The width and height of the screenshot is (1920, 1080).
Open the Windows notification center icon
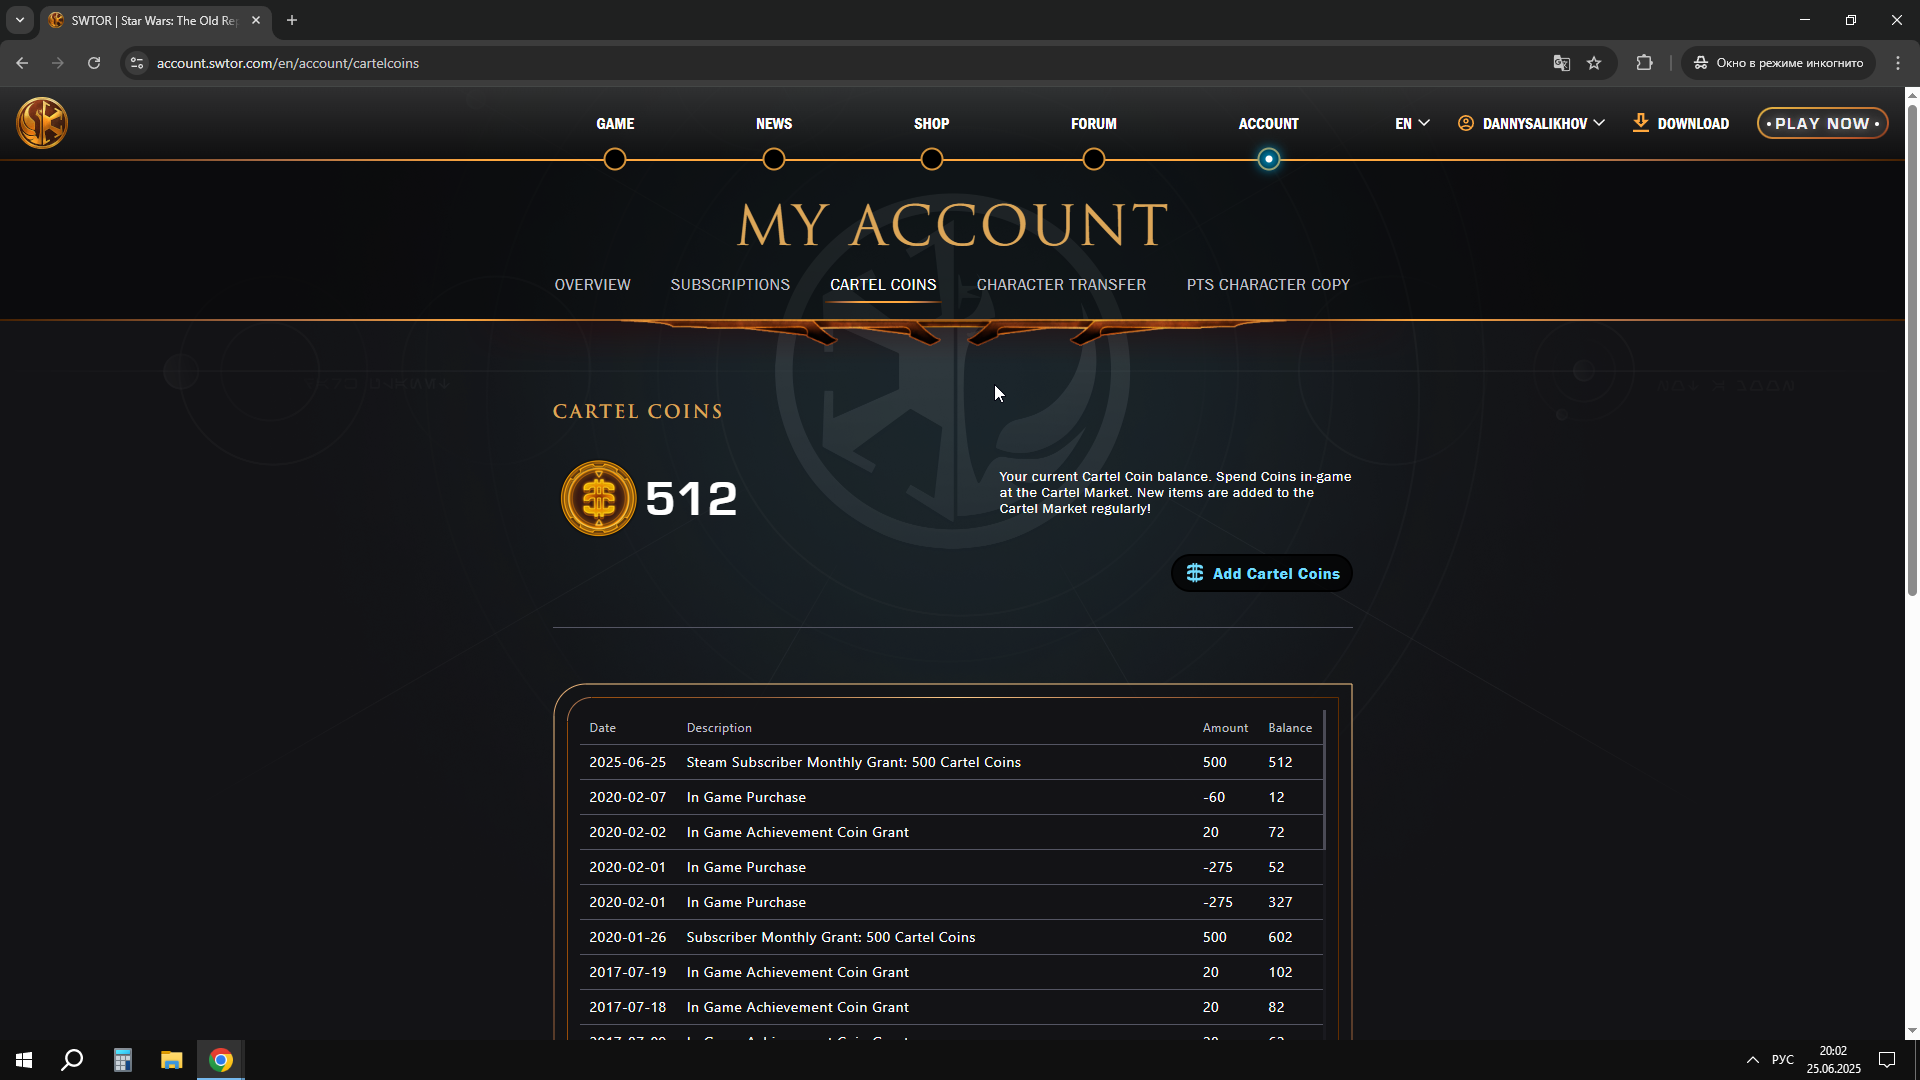pyautogui.click(x=1887, y=1060)
